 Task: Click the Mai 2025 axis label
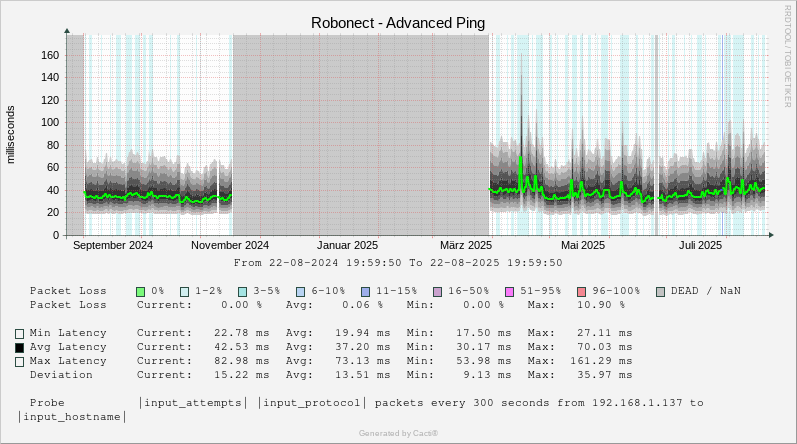tap(583, 245)
